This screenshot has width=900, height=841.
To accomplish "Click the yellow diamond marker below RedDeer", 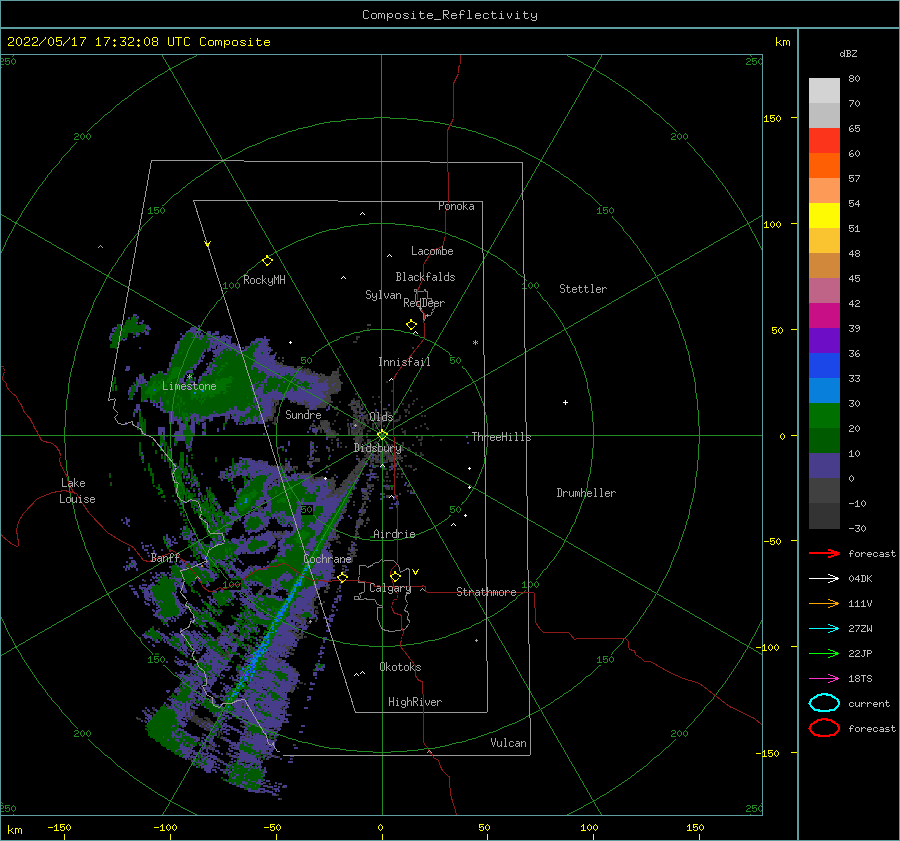I will point(412,325).
